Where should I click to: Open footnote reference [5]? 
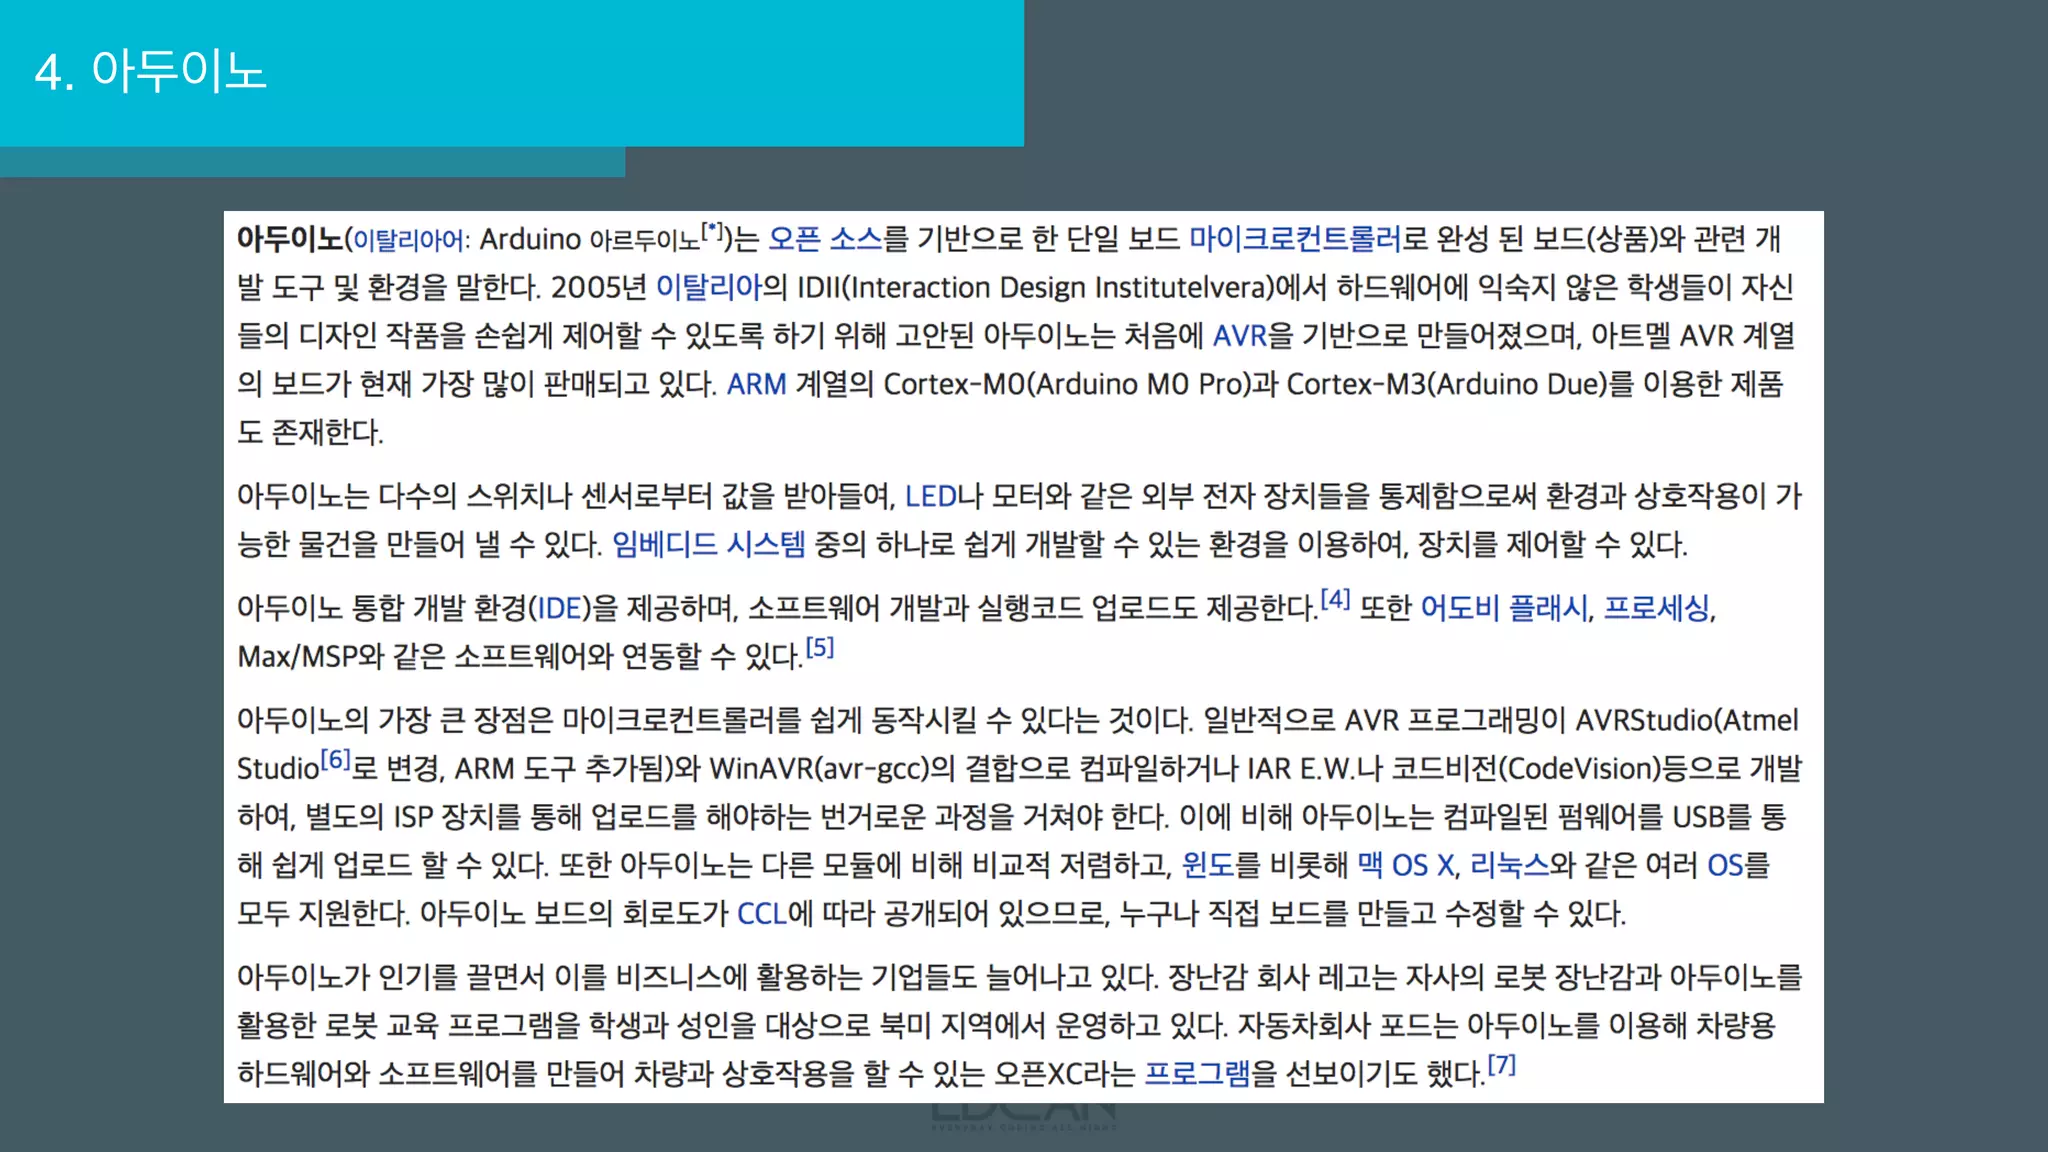coord(820,647)
